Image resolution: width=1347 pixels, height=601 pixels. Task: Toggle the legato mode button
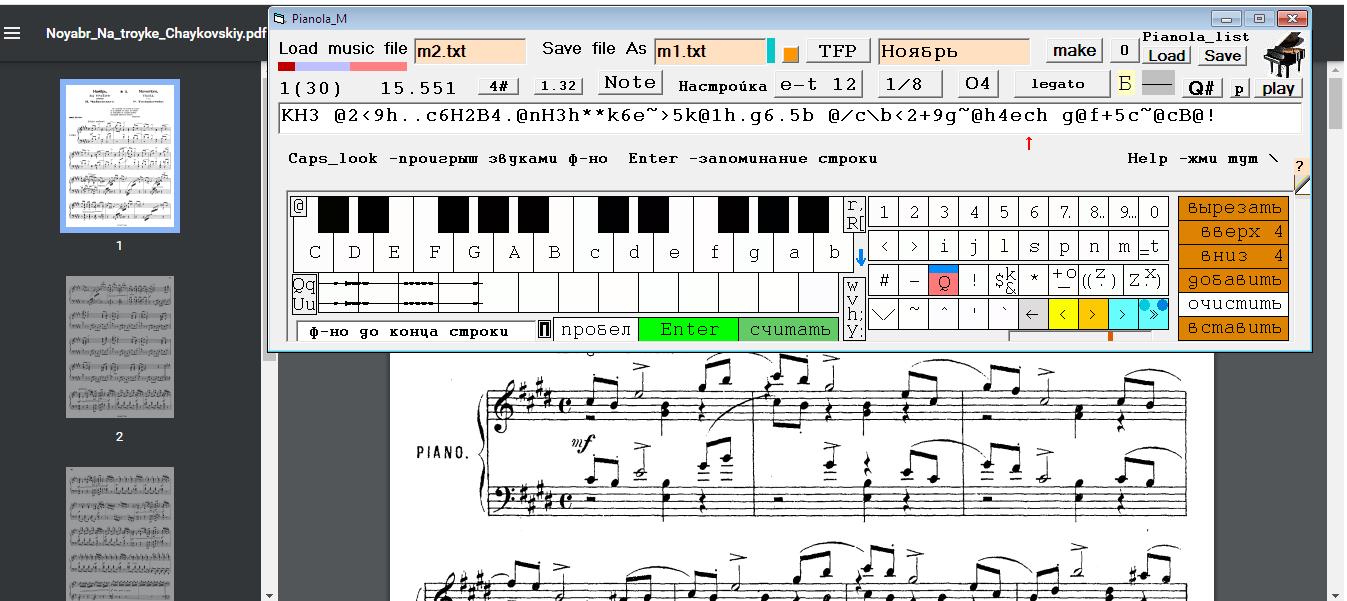pos(1063,84)
